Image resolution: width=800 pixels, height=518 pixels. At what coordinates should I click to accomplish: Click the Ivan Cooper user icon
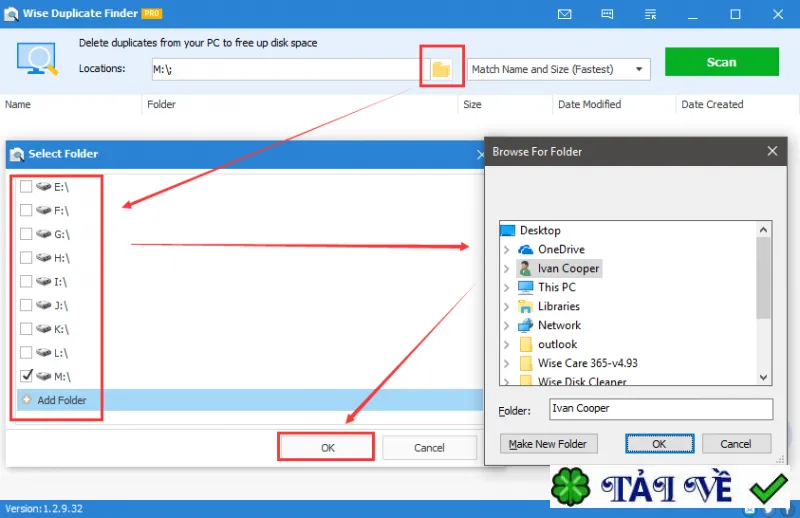pyautogui.click(x=525, y=268)
